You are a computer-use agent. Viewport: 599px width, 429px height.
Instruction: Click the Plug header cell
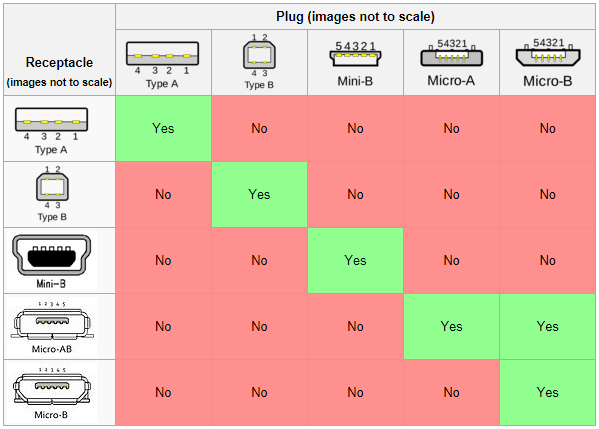355,17
